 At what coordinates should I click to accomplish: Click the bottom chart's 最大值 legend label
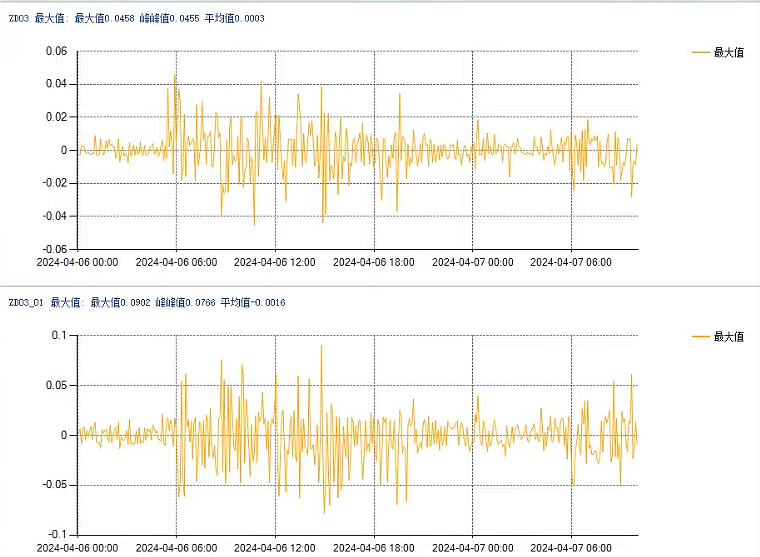click(728, 337)
